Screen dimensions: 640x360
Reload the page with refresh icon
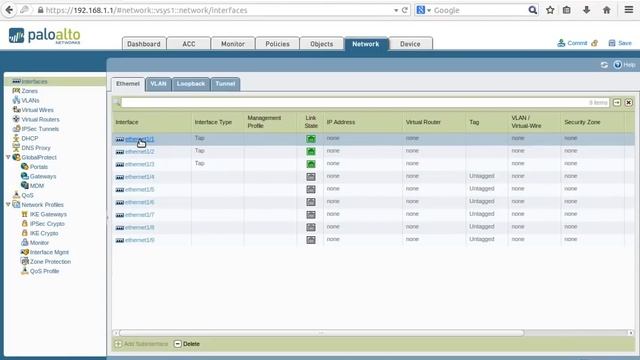tap(405, 10)
